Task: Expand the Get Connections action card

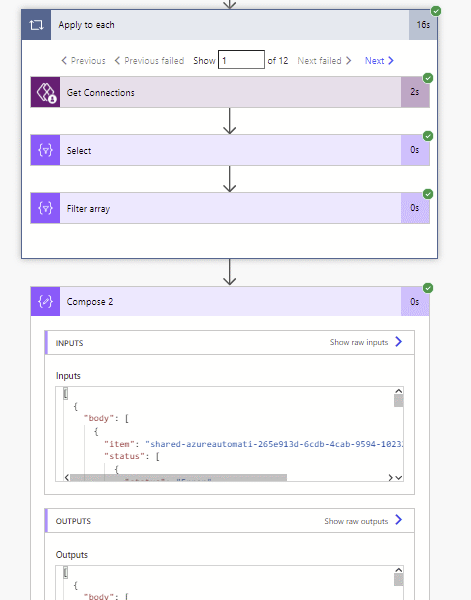Action: click(x=230, y=92)
